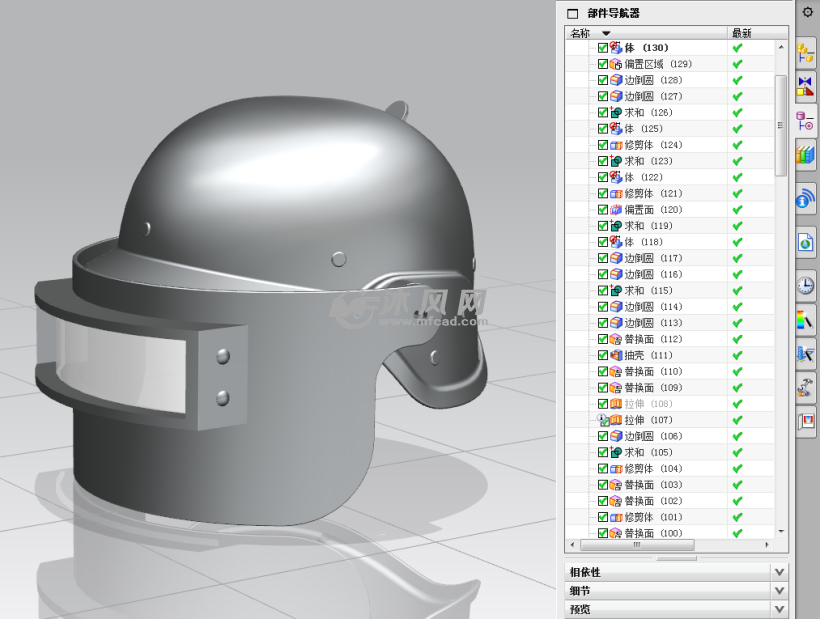Toggle checkbox for 体 (125)
This screenshot has width=820, height=619.
pyautogui.click(x=603, y=129)
